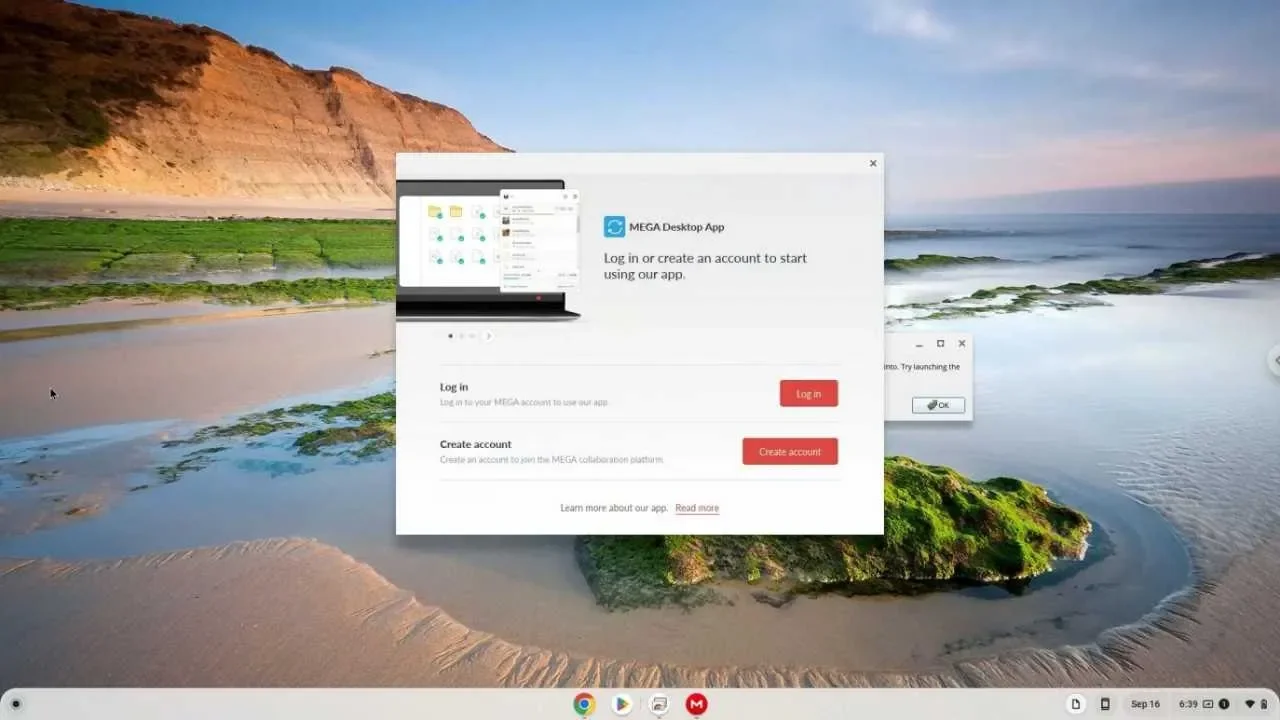The height and width of the screenshot is (720, 1280).
Task: Select the first slideshow page dot
Action: 450,336
